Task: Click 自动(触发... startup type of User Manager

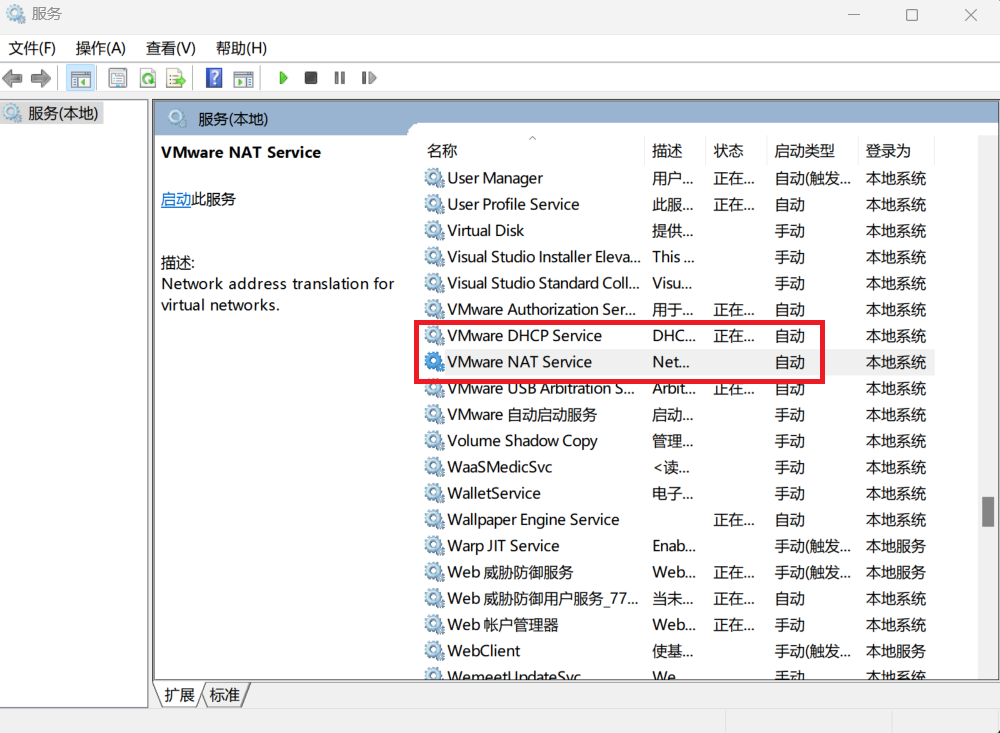Action: 812,178
